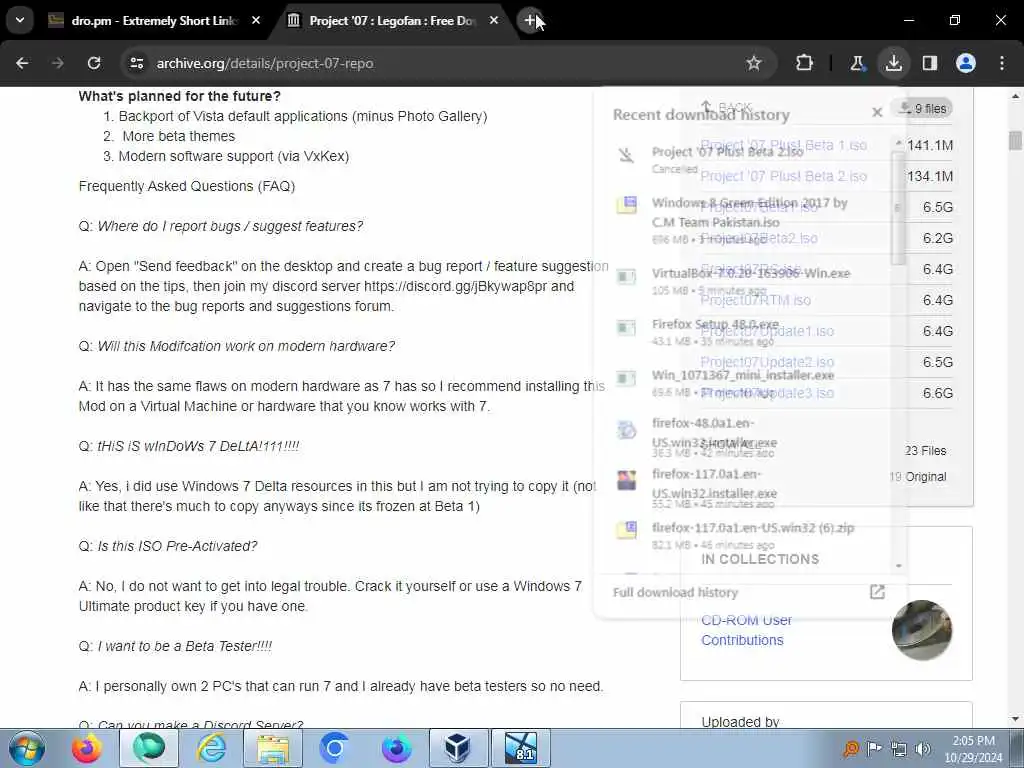Open the 8.1 virtual machine taskbar icon

[520, 748]
